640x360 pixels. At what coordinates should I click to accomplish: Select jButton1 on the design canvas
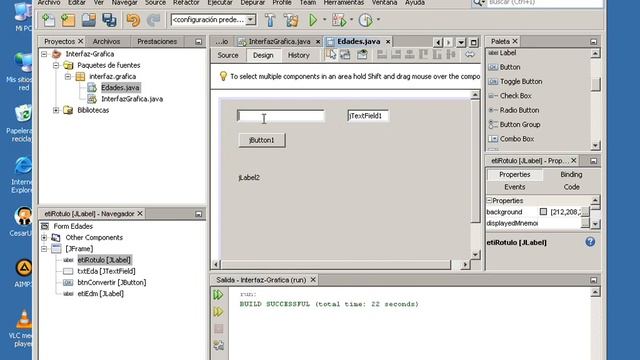tap(262, 140)
